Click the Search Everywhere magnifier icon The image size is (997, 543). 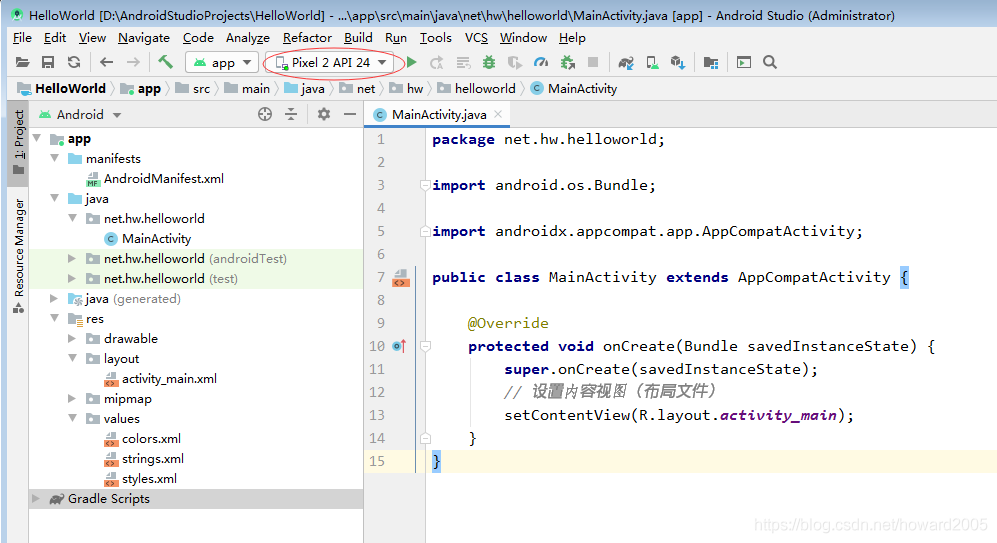770,62
